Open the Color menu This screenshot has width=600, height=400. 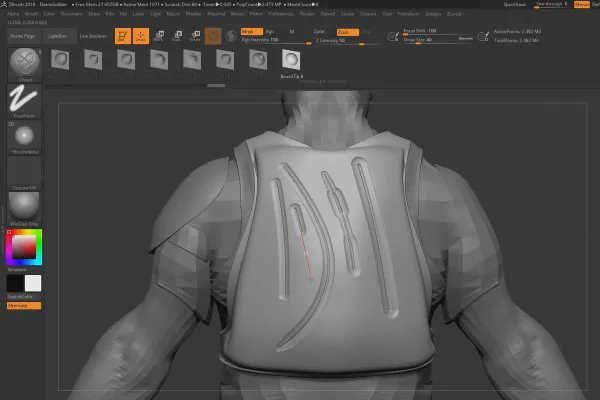[49, 14]
